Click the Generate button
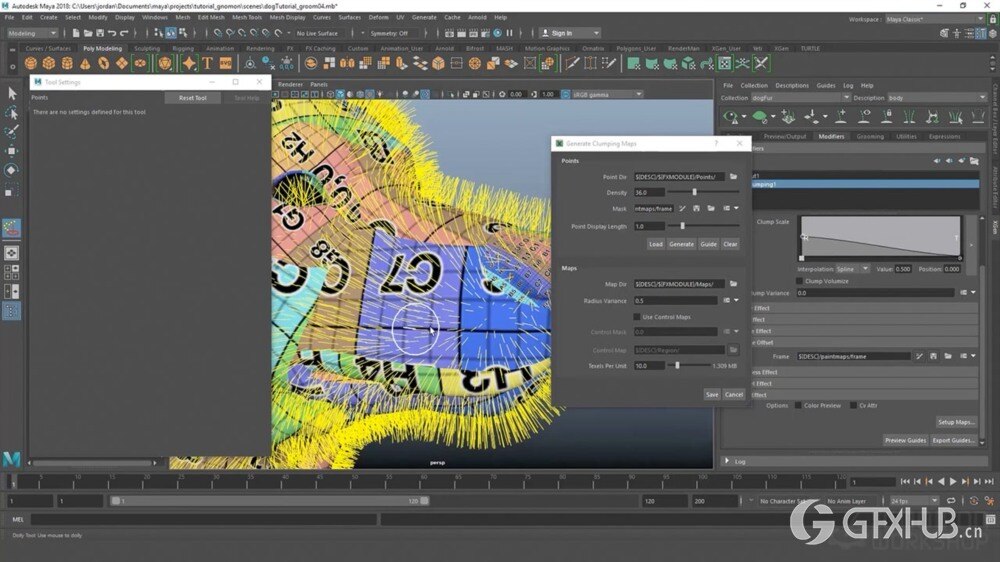The height and width of the screenshot is (562, 1000). (681, 244)
